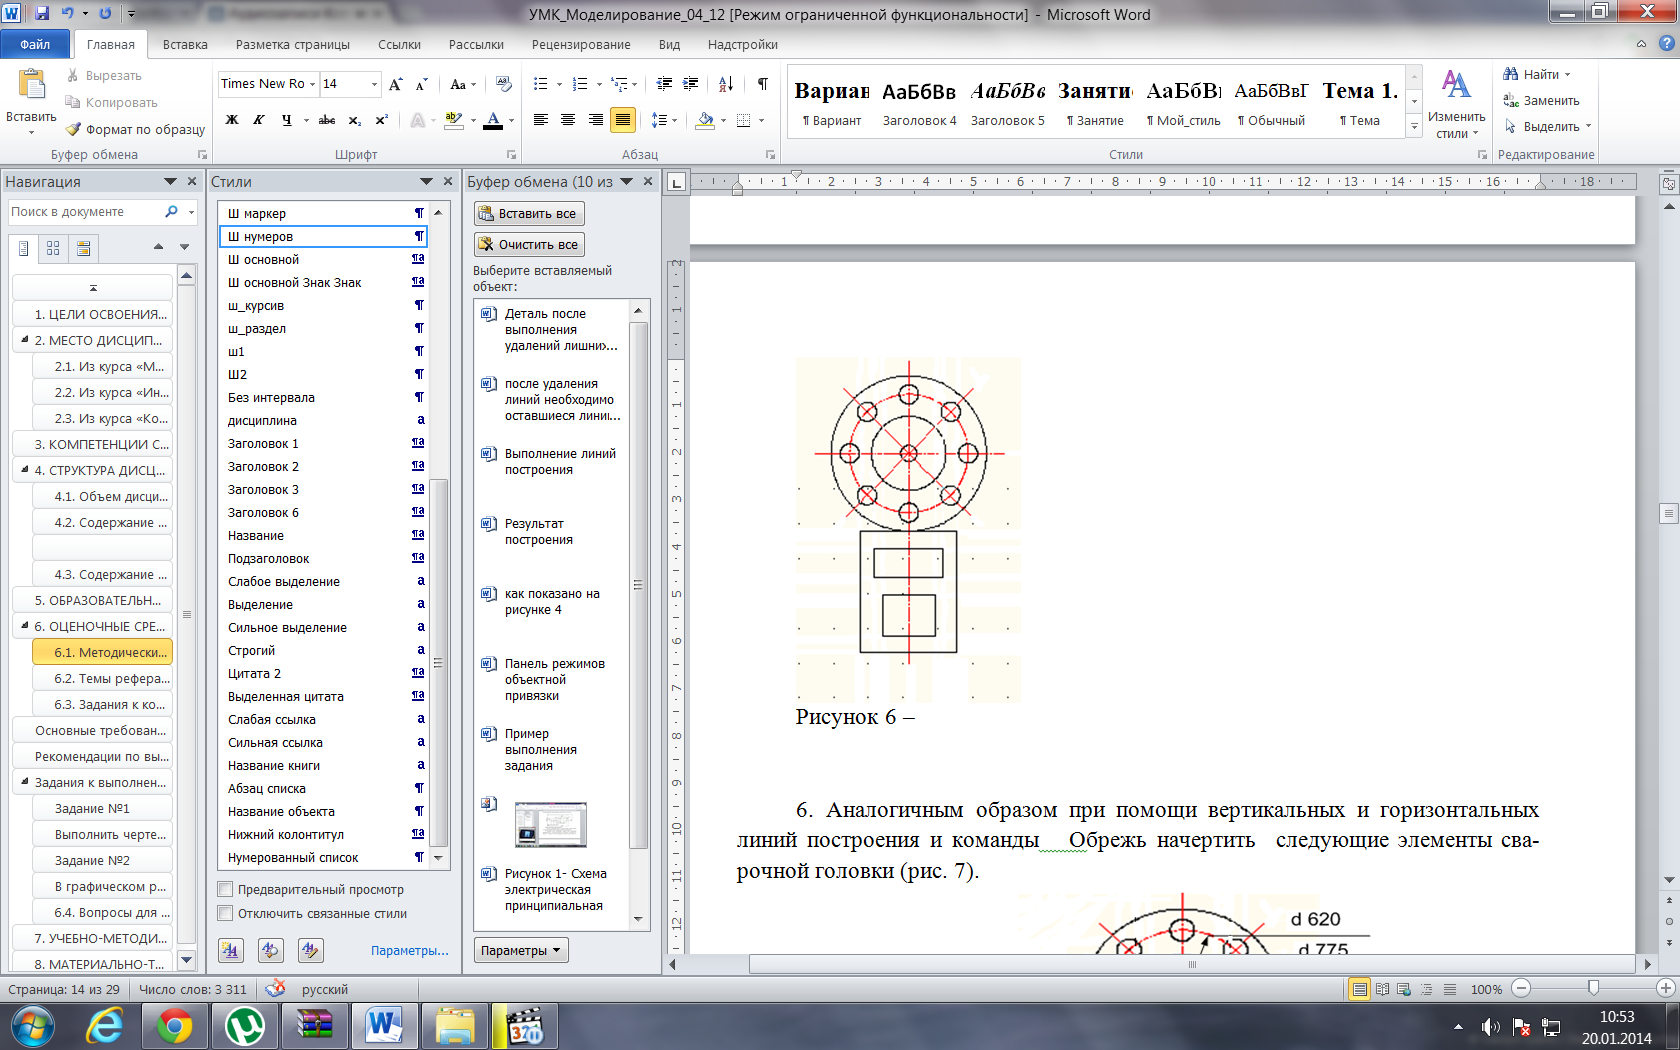Click Найти in Editing group
The width and height of the screenshot is (1680, 1050).
[1536, 74]
